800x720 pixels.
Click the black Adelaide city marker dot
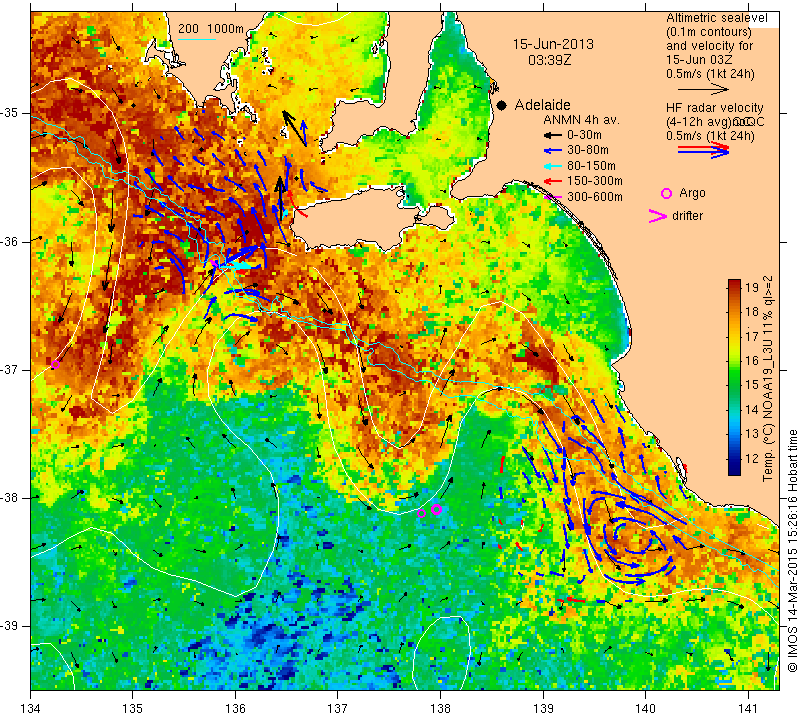click(502, 105)
